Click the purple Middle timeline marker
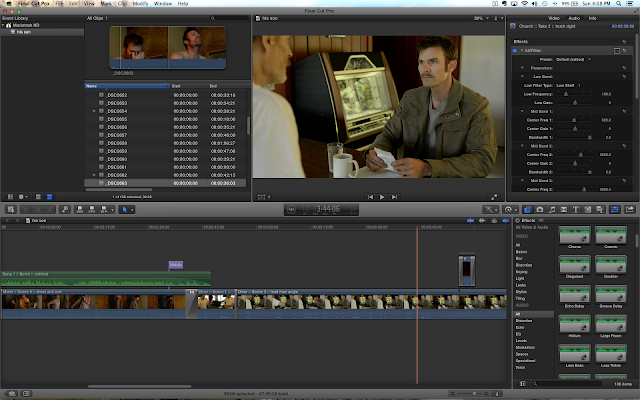Image resolution: width=640 pixels, height=400 pixels. click(176, 265)
